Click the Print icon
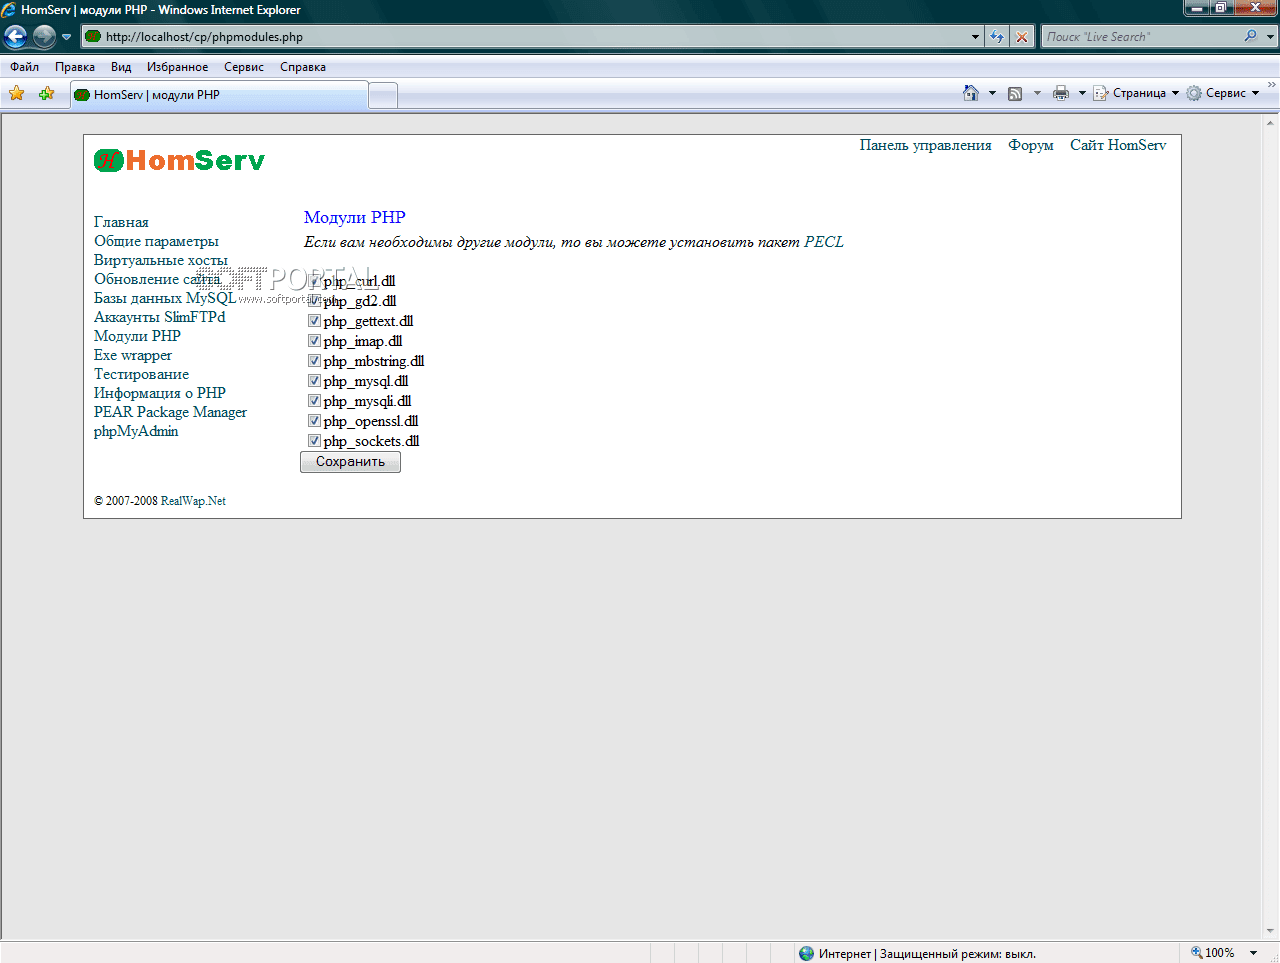Screen dimensions: 1280x963 tap(1061, 93)
